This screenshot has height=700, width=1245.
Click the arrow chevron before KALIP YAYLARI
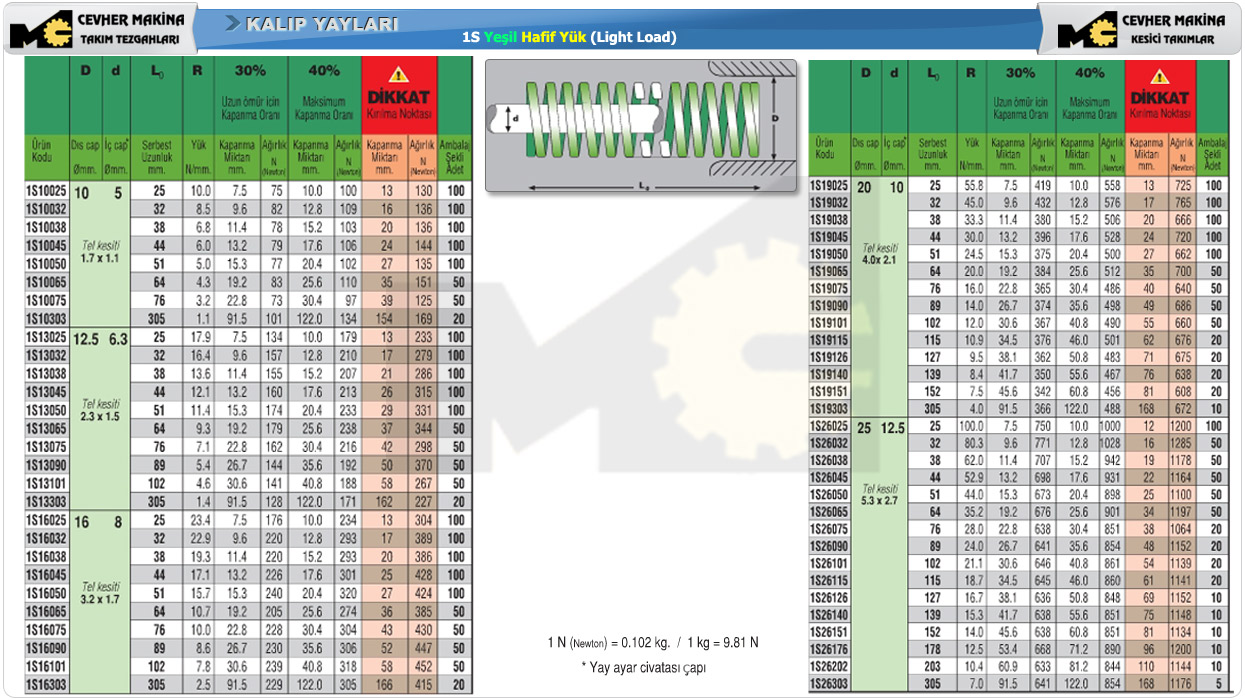point(233,24)
